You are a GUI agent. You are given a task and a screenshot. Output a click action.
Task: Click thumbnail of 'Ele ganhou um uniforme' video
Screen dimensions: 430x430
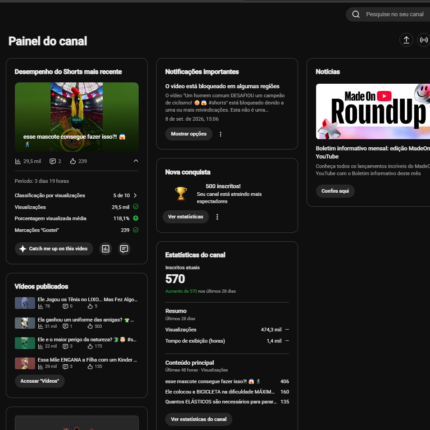25,323
